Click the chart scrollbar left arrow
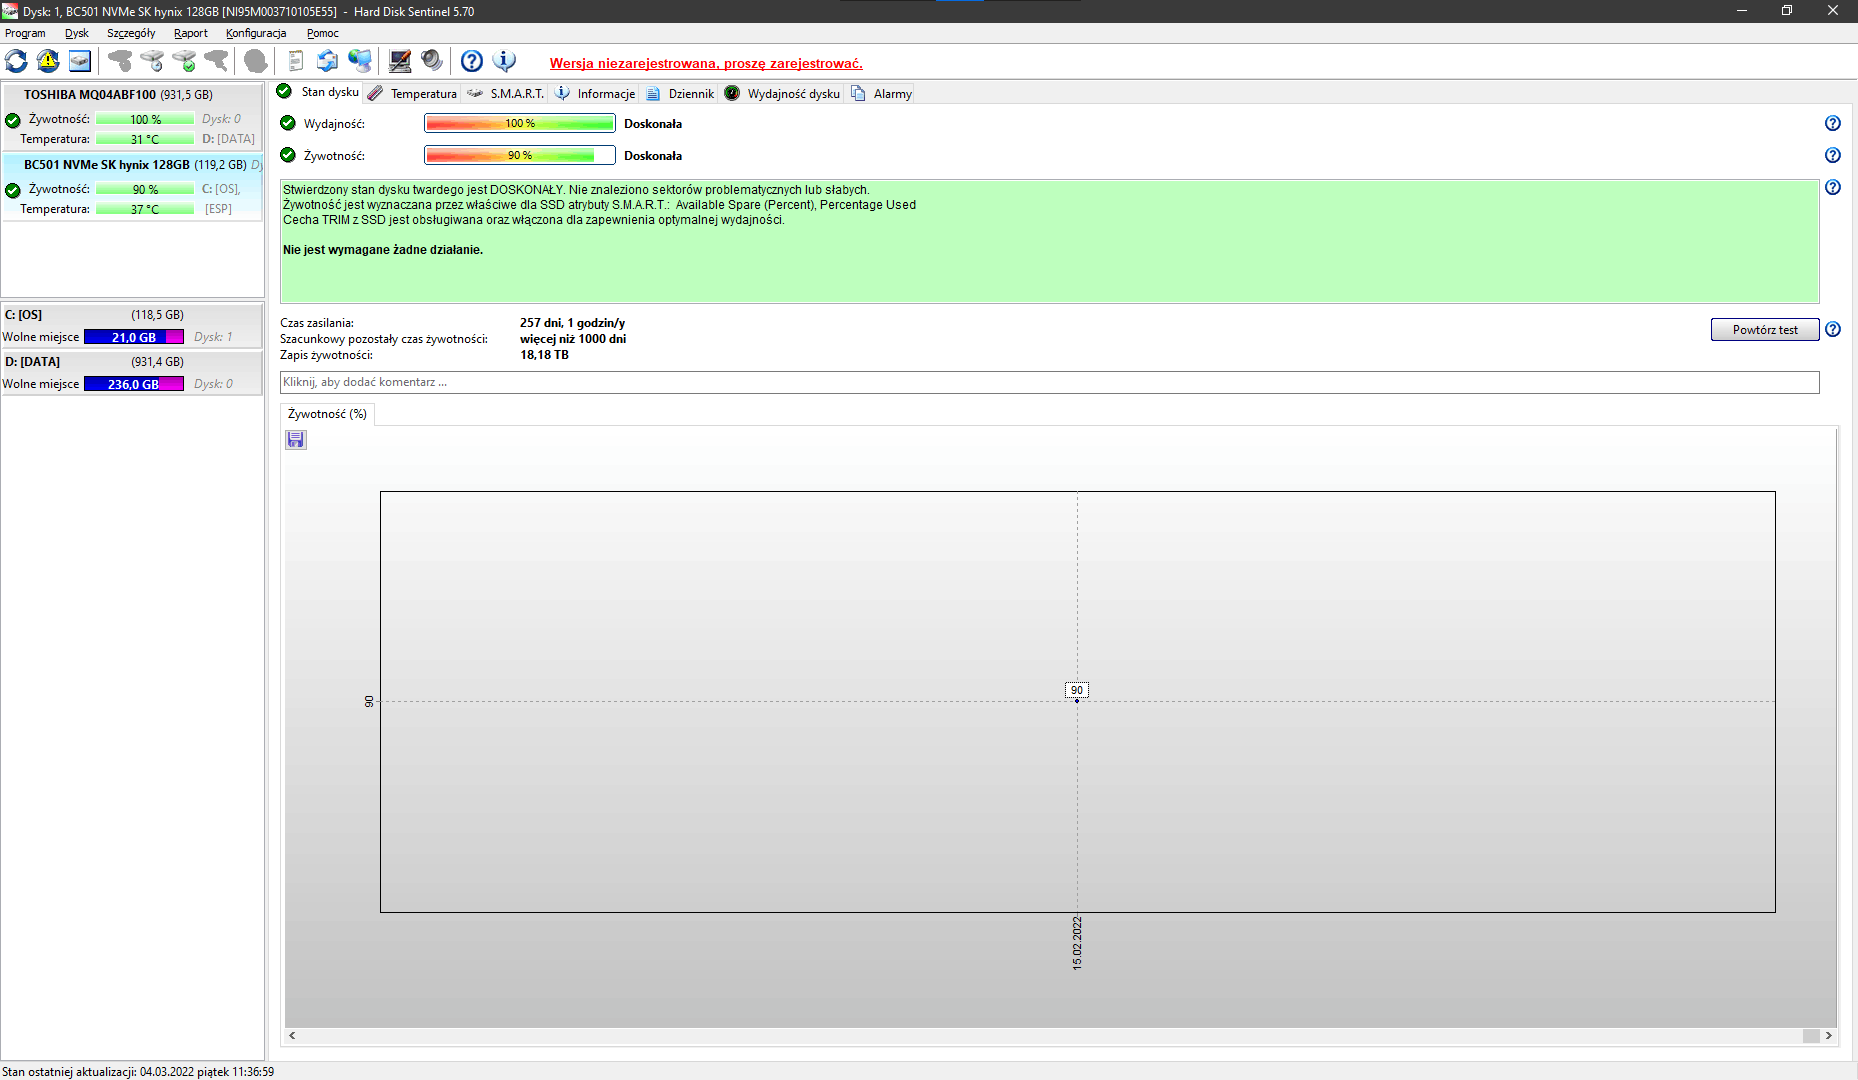Image resolution: width=1858 pixels, height=1080 pixels. [x=292, y=1036]
